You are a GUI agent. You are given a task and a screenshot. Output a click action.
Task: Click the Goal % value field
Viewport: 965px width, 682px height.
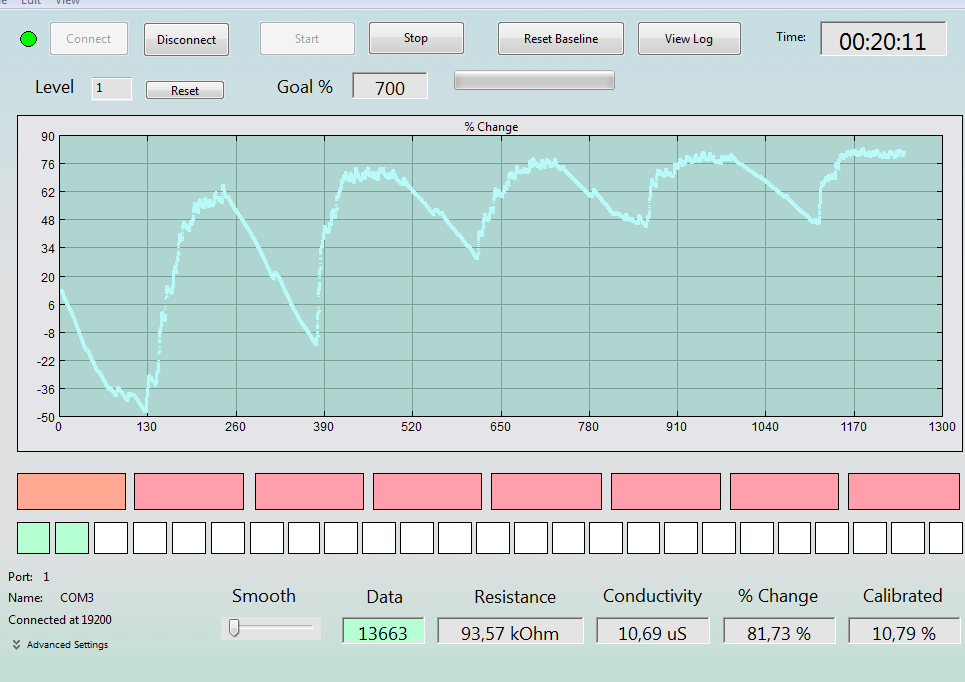point(390,86)
